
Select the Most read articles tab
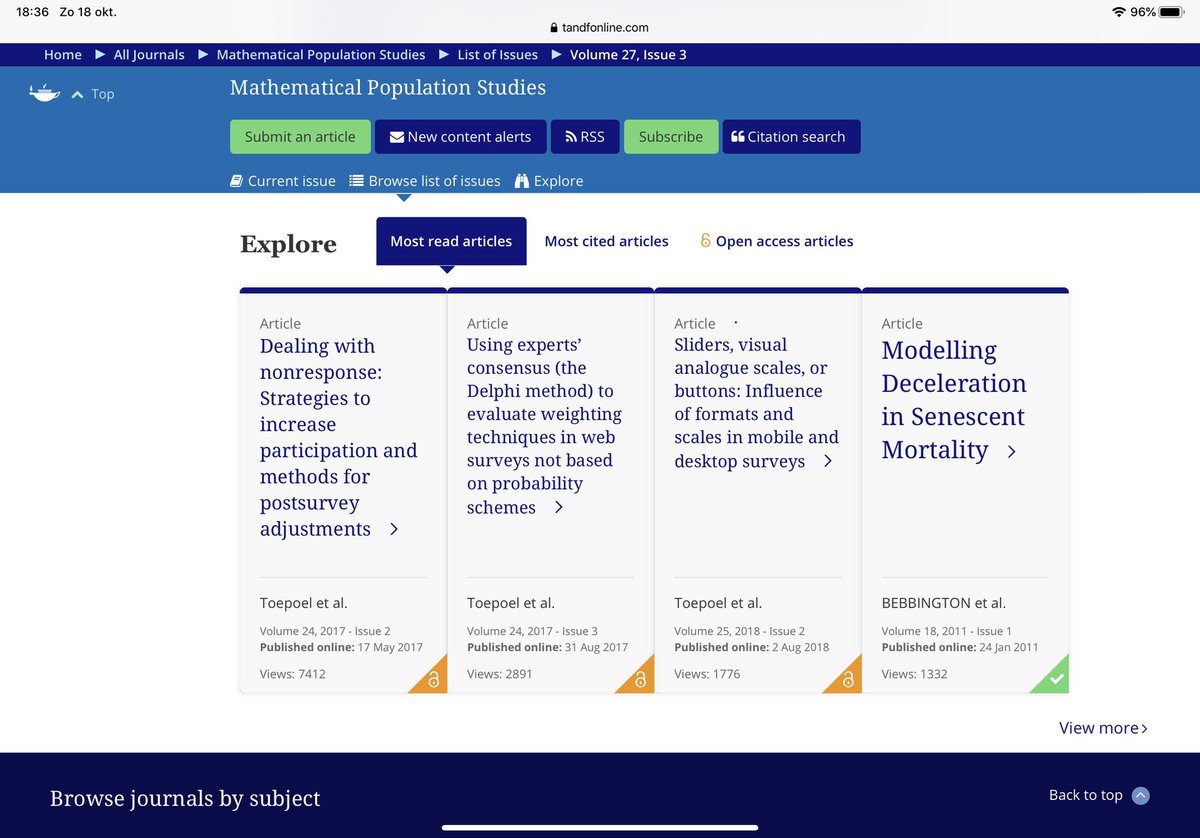coord(451,241)
